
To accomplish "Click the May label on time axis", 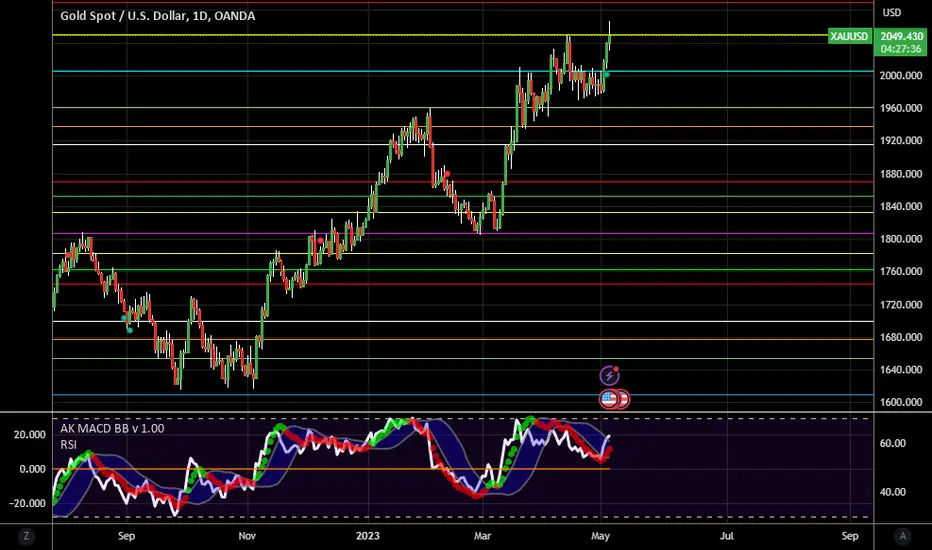I will 600,536.
